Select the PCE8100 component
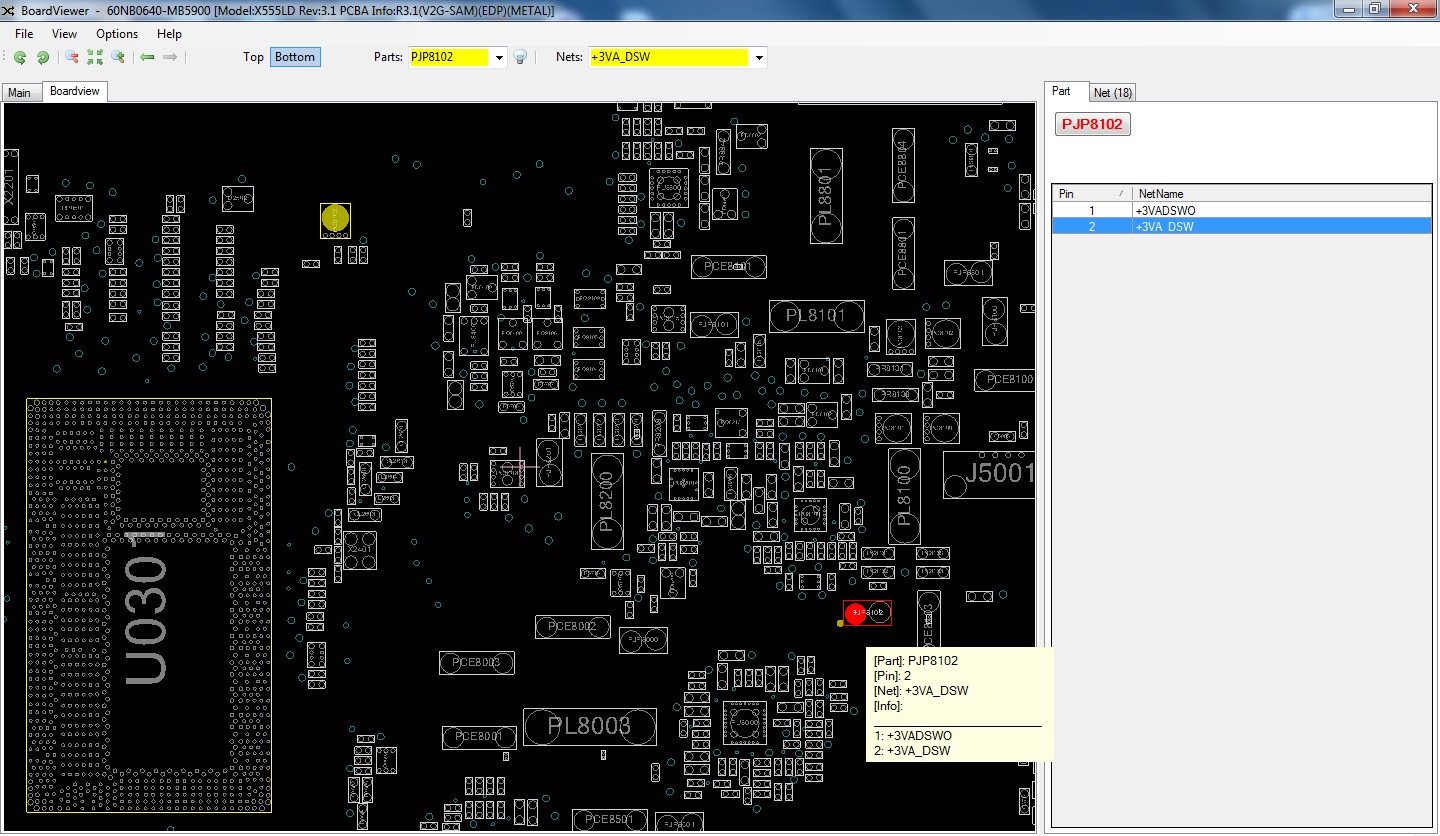 coord(1005,380)
